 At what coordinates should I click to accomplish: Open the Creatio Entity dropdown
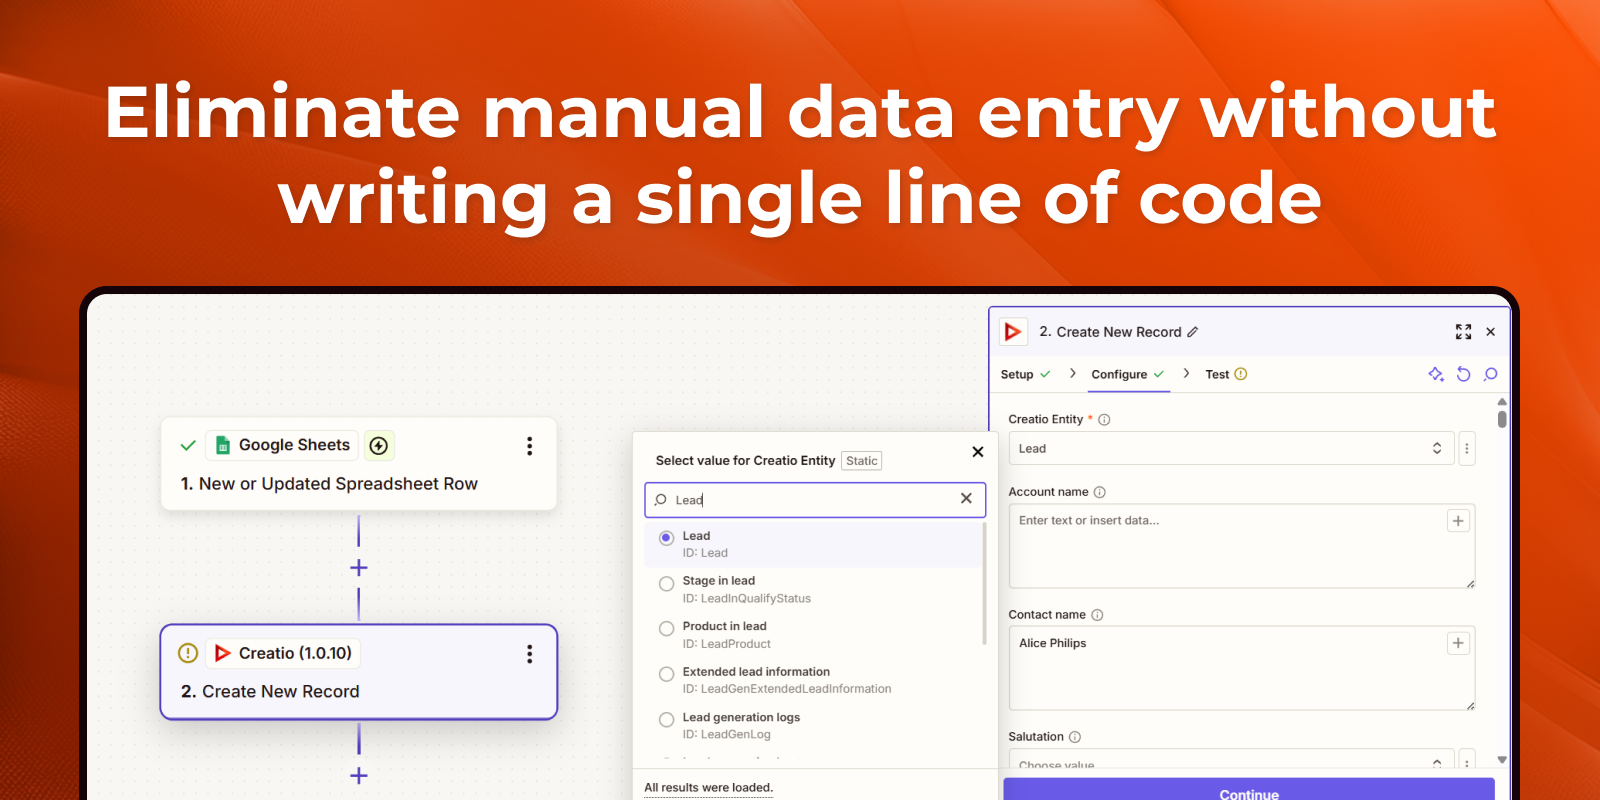point(1230,449)
